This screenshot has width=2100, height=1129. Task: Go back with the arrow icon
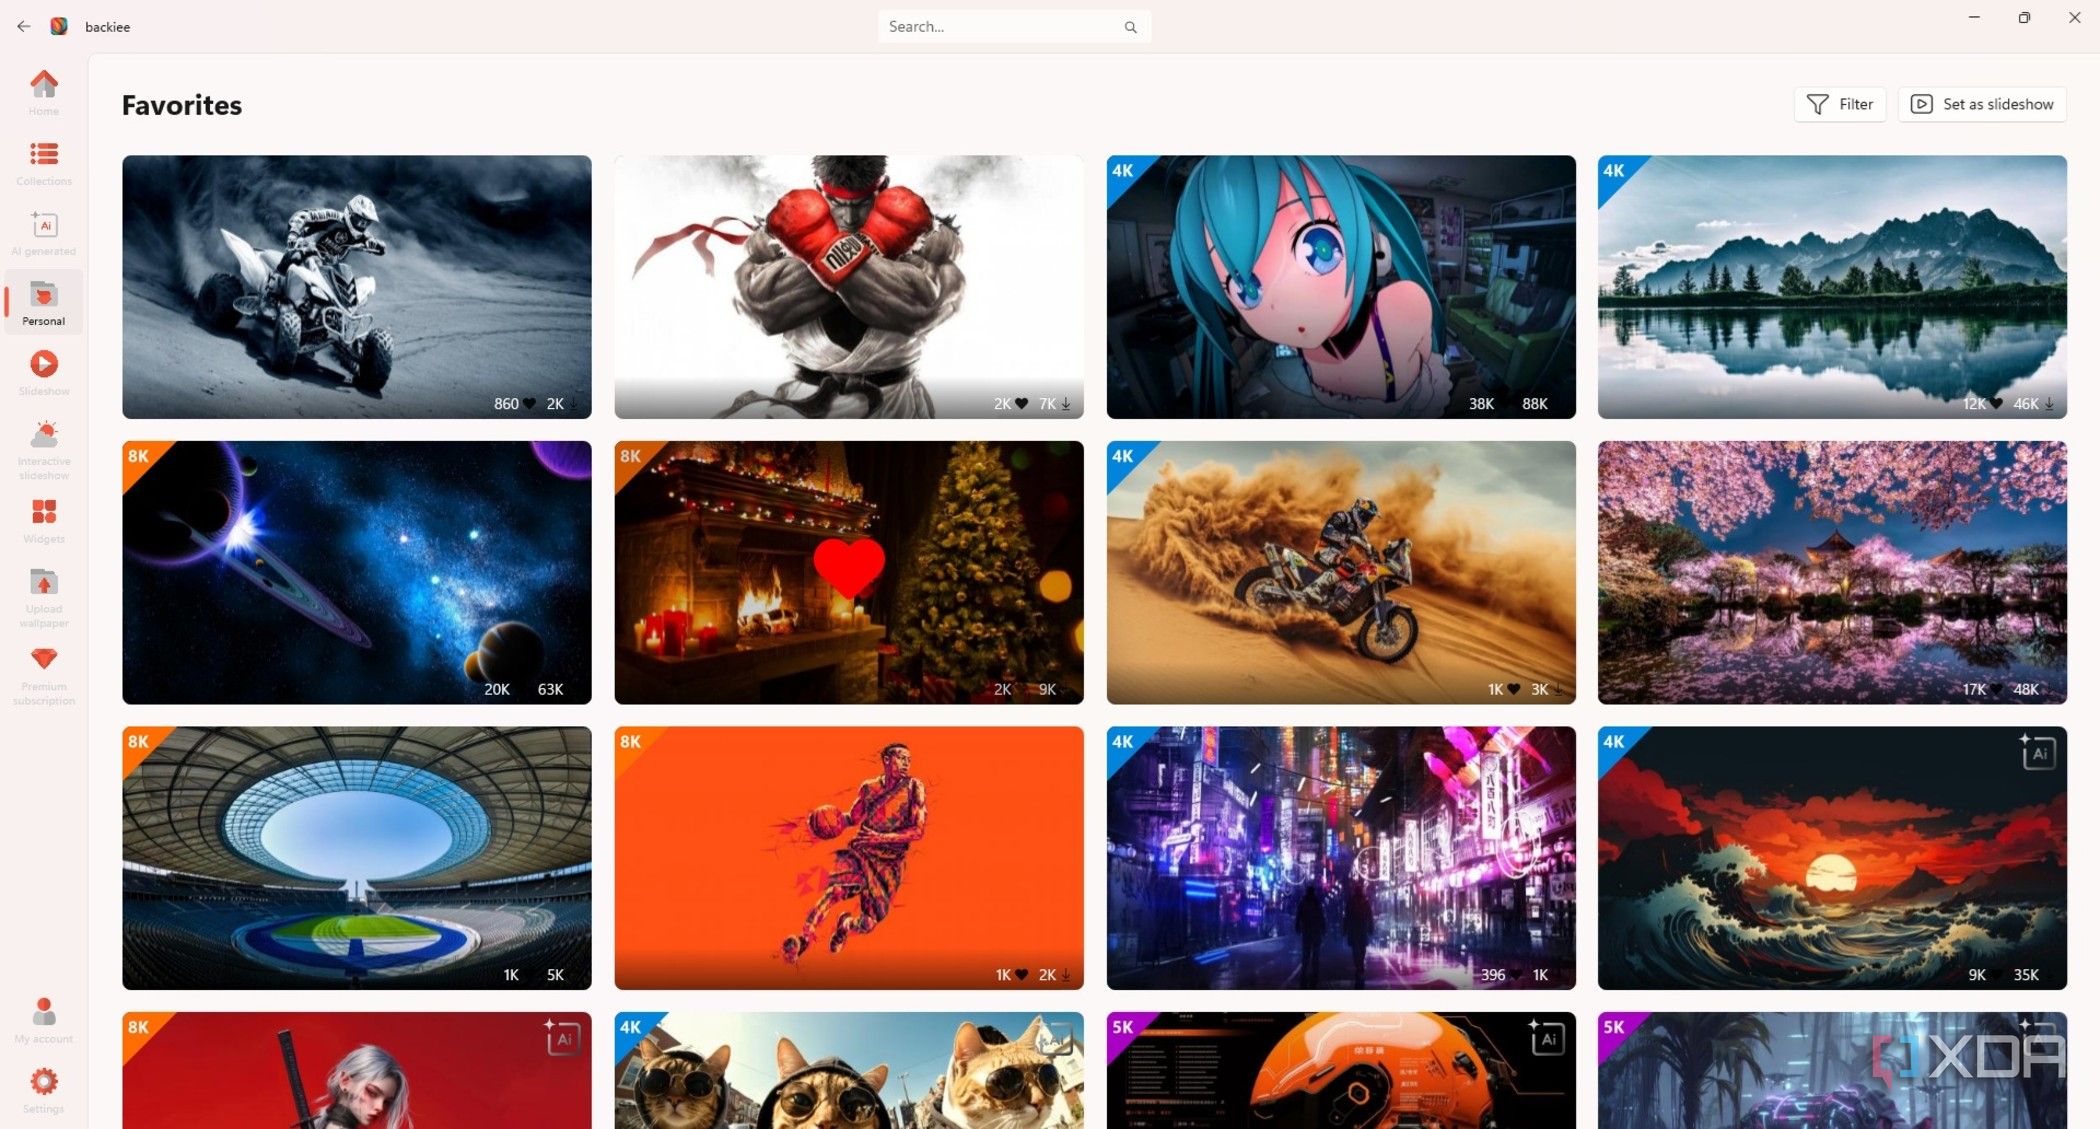(23, 26)
